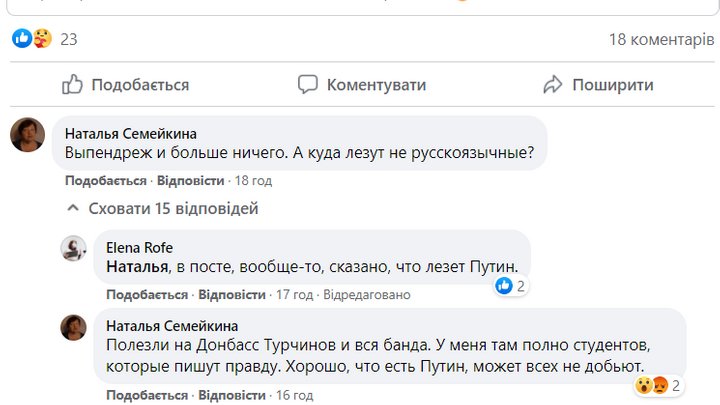Open the post's like reaction icon beside 23
This screenshot has height=405, width=720.
[x=22, y=40]
